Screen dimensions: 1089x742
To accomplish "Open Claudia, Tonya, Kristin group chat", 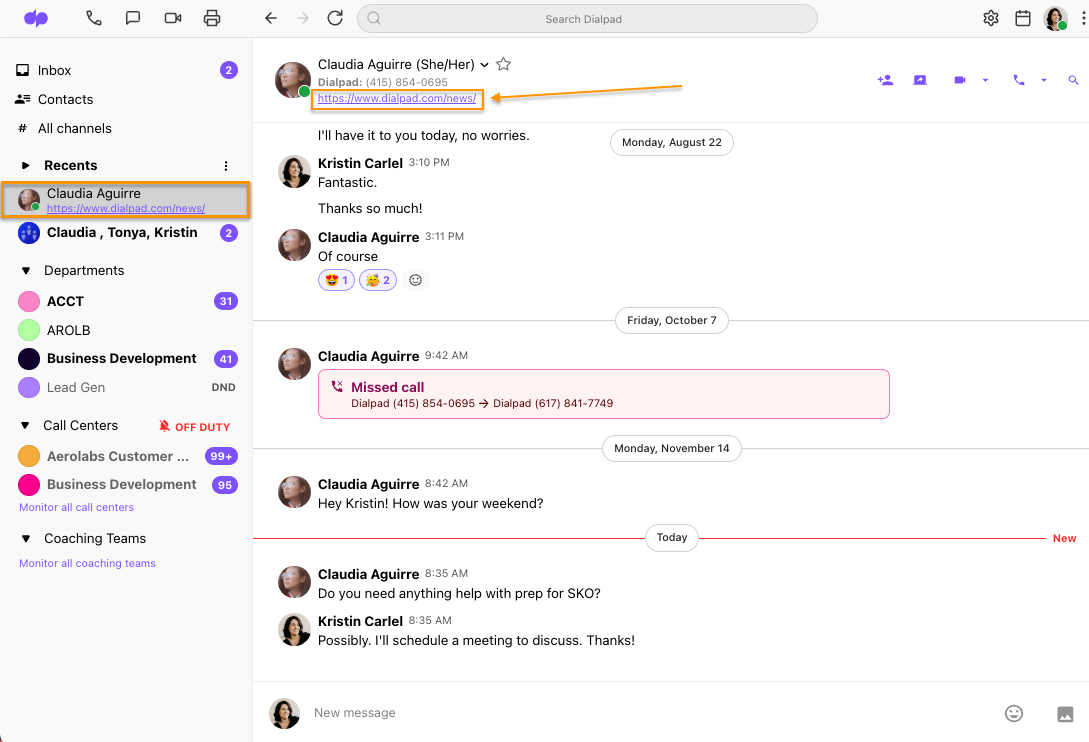I will [126, 233].
